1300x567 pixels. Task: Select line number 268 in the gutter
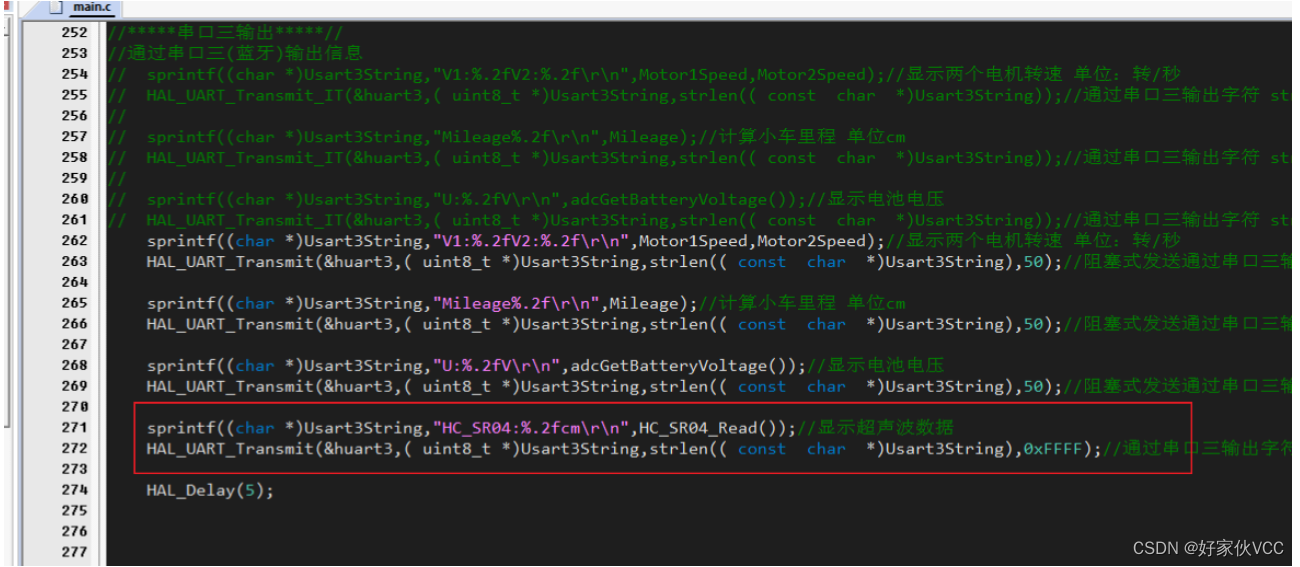click(x=74, y=366)
